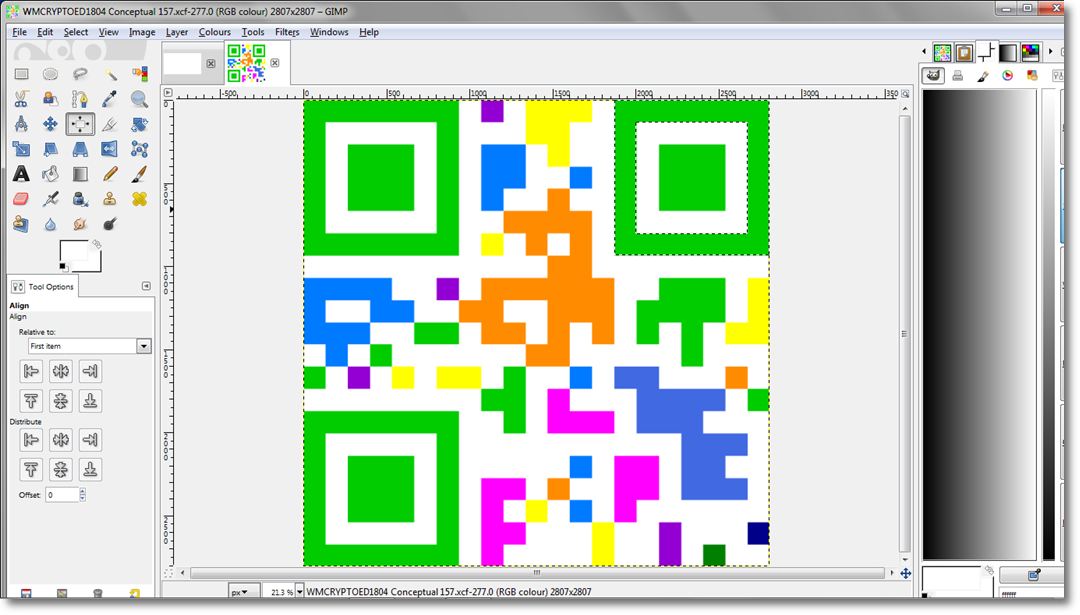Select the Ellipse Select tool
Viewport: 1080px width, 615px height.
click(50, 74)
